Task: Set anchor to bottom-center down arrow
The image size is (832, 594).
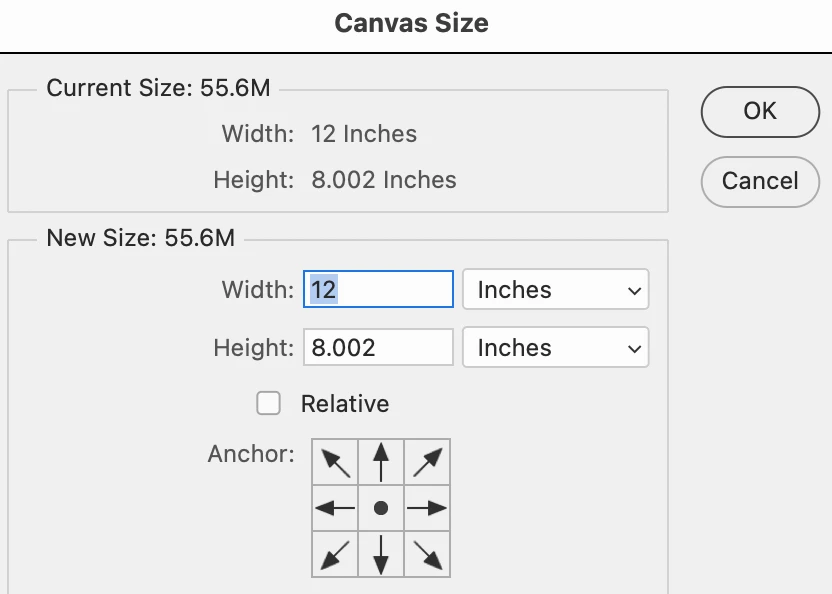Action: click(x=381, y=553)
